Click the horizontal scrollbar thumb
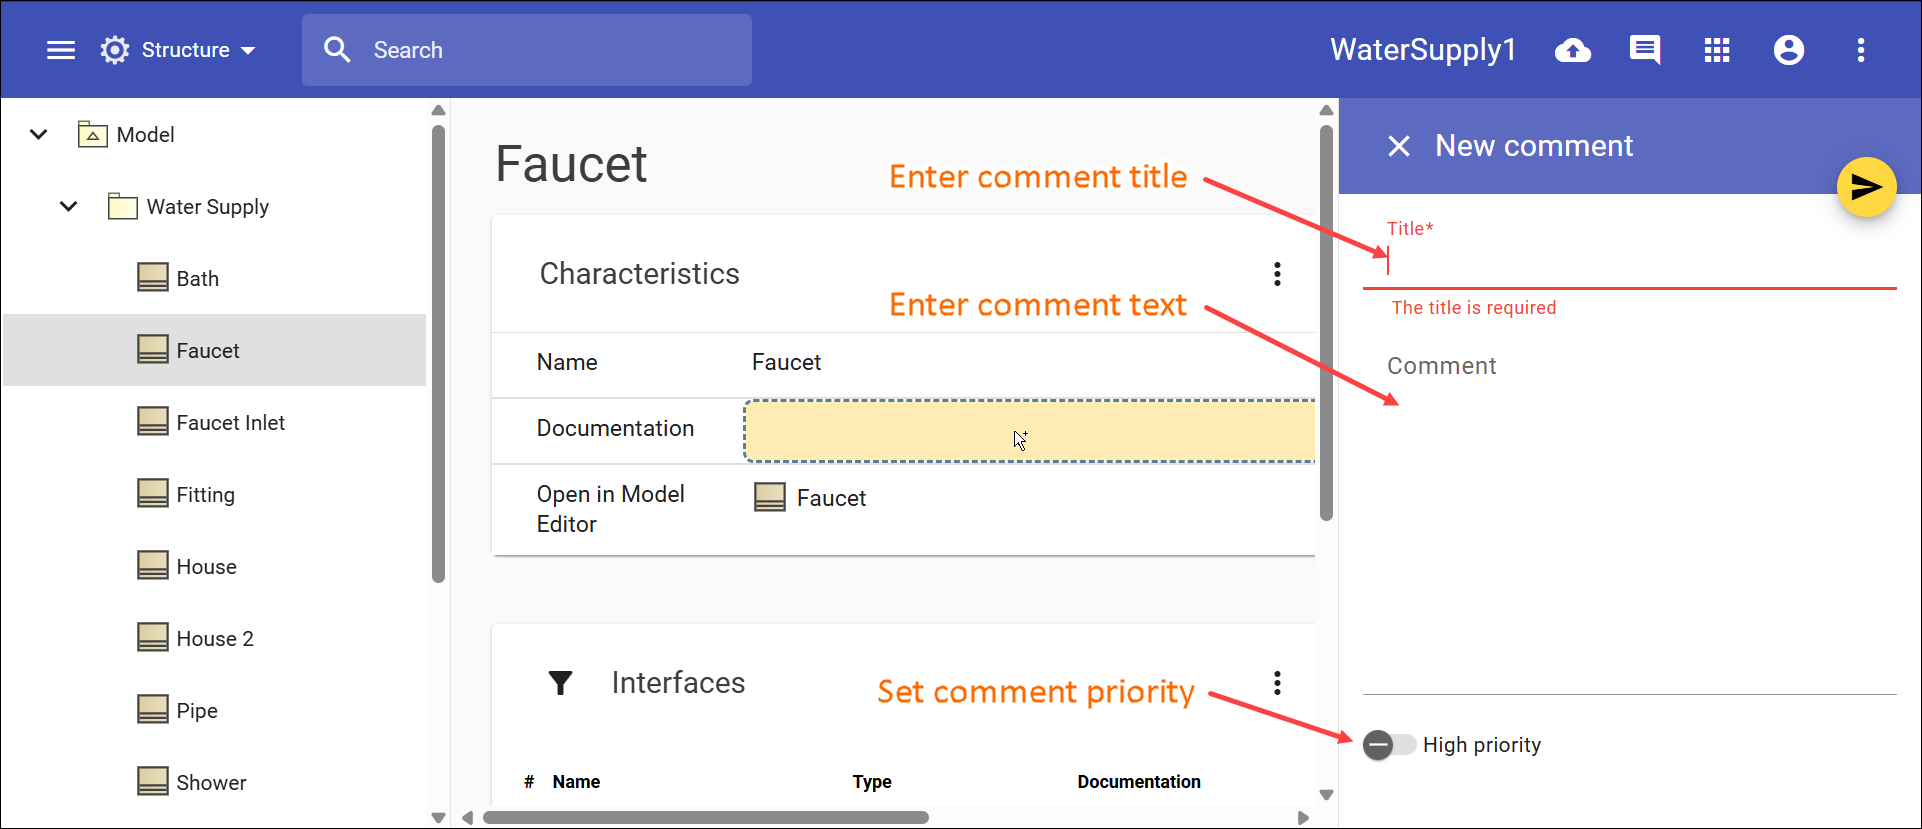The height and width of the screenshot is (829, 1922). (x=705, y=818)
